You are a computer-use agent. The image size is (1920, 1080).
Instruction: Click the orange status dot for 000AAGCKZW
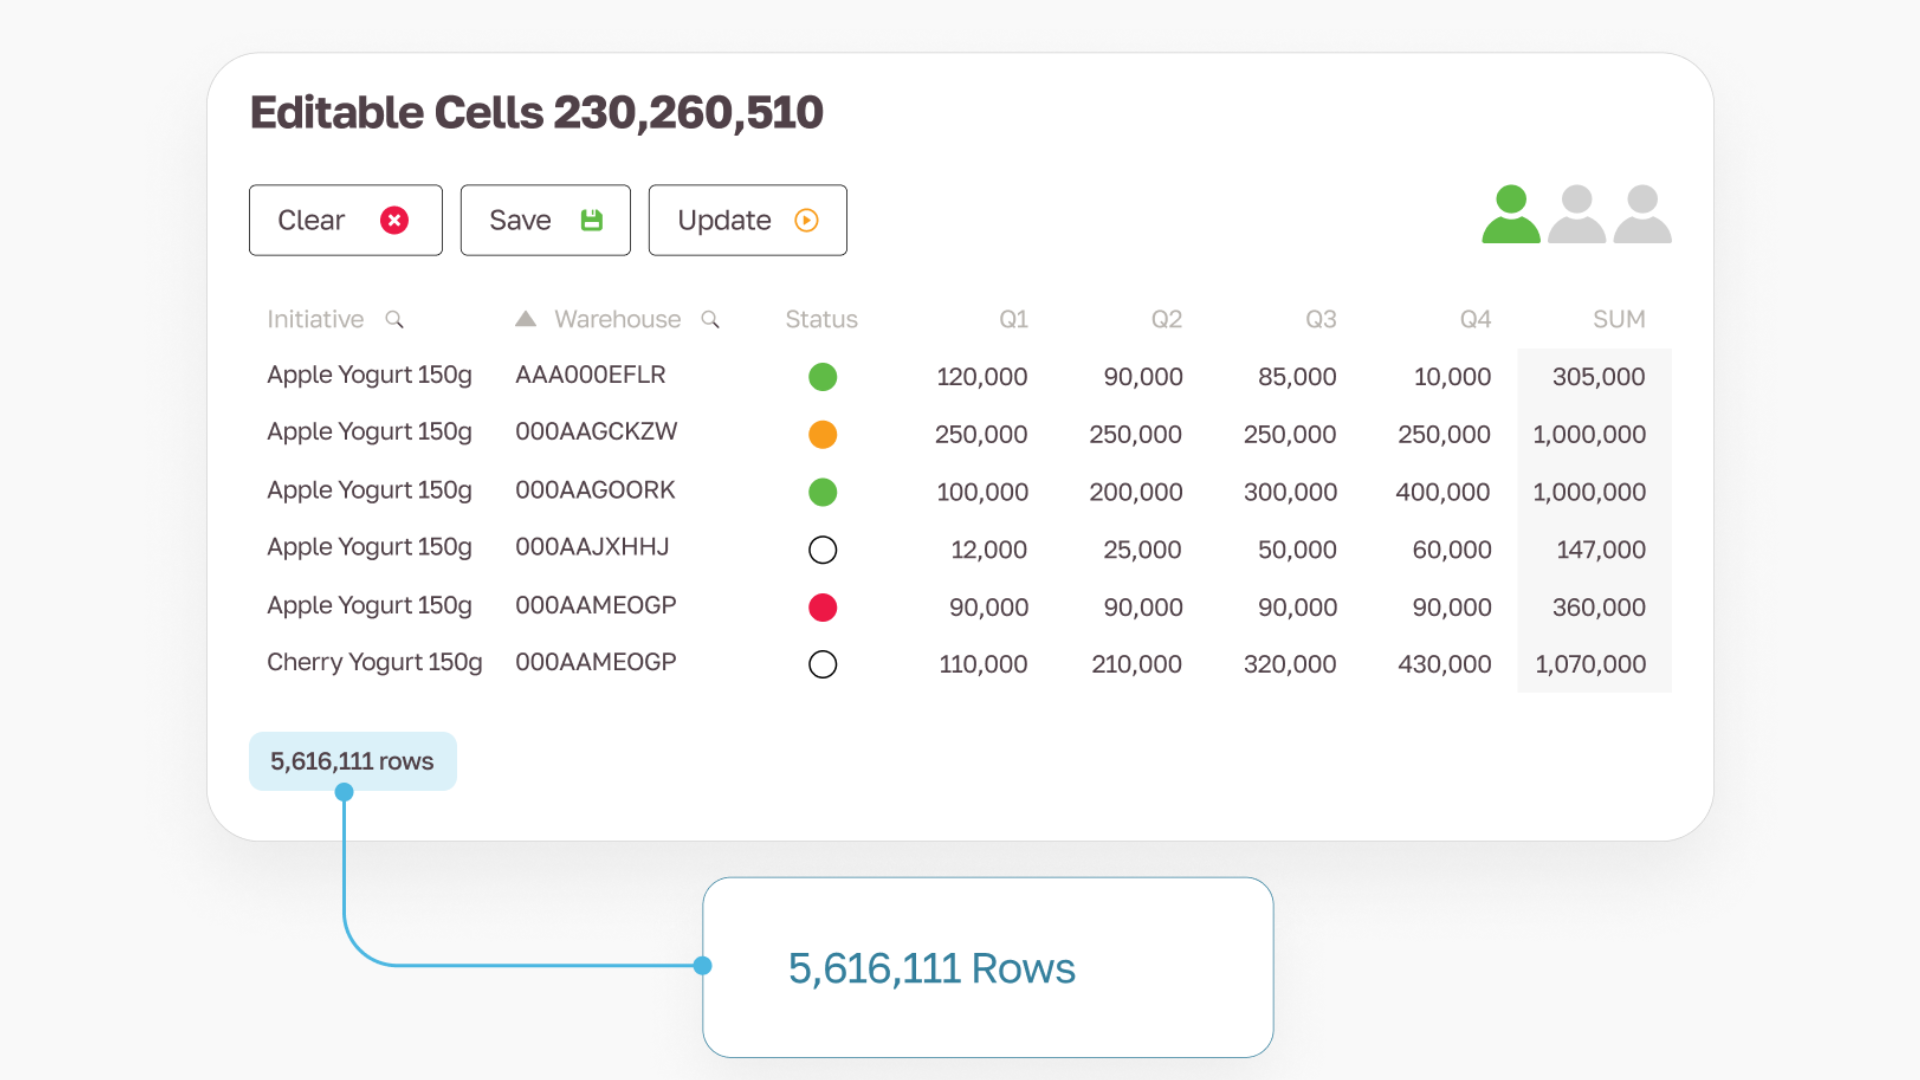(x=822, y=435)
